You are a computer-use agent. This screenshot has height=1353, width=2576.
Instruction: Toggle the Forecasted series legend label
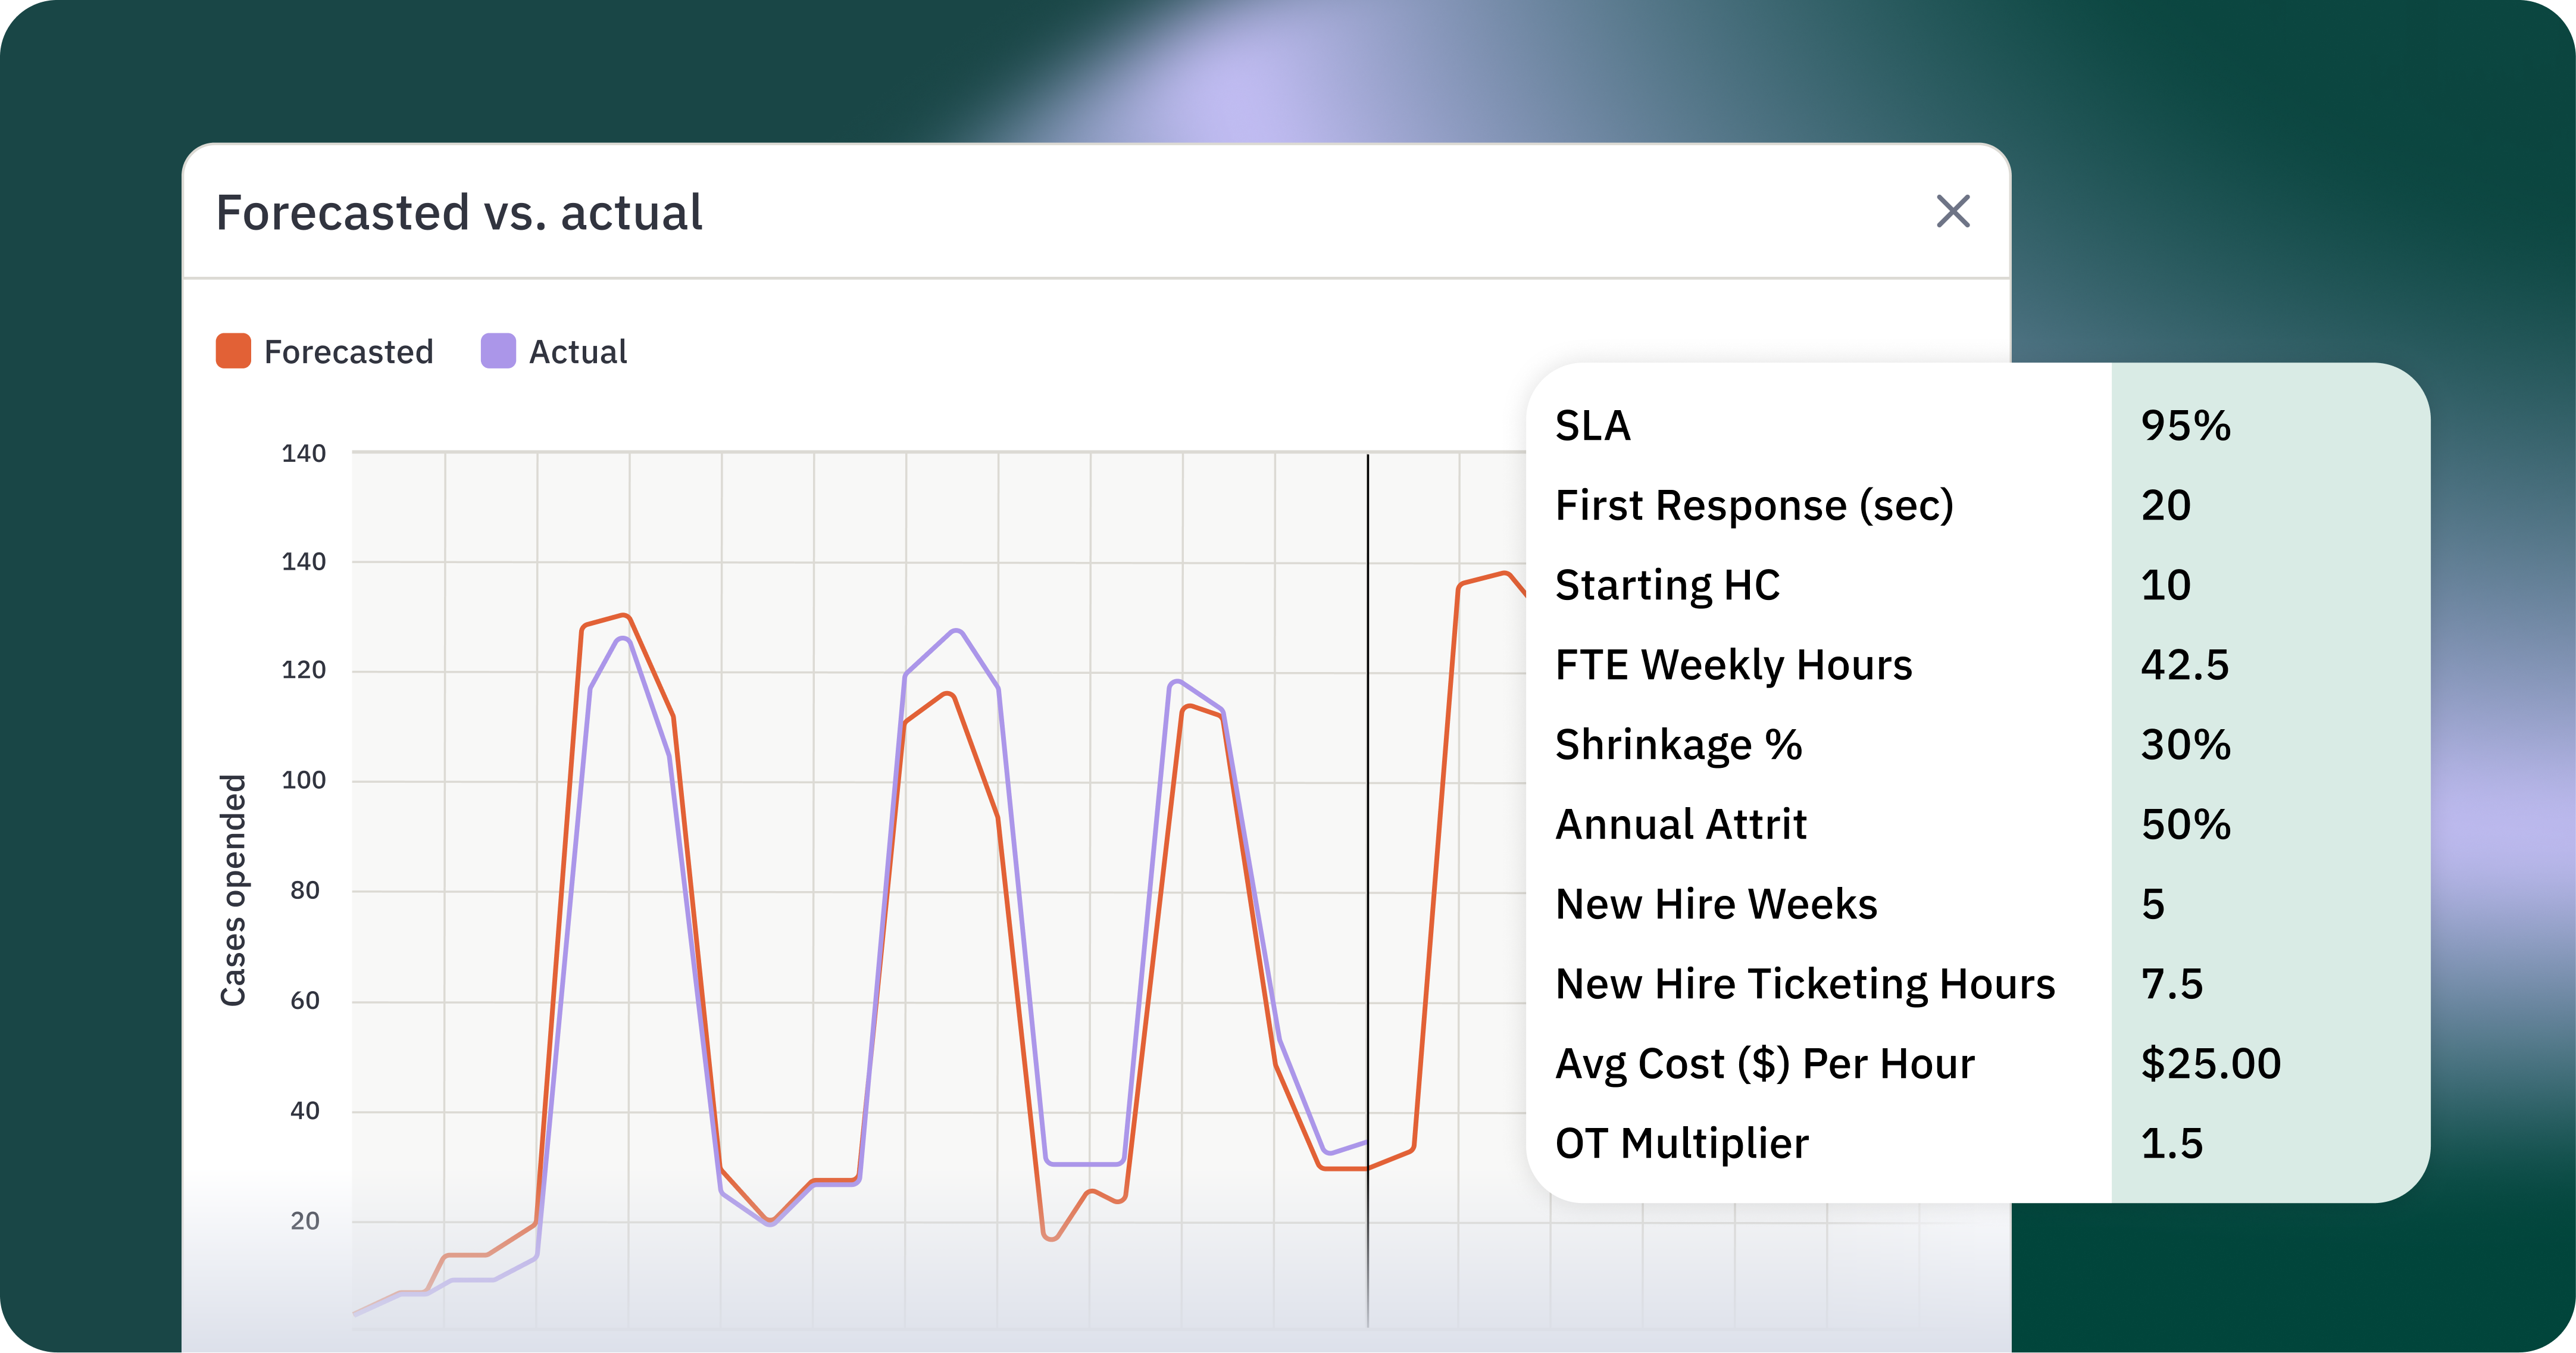click(x=348, y=352)
